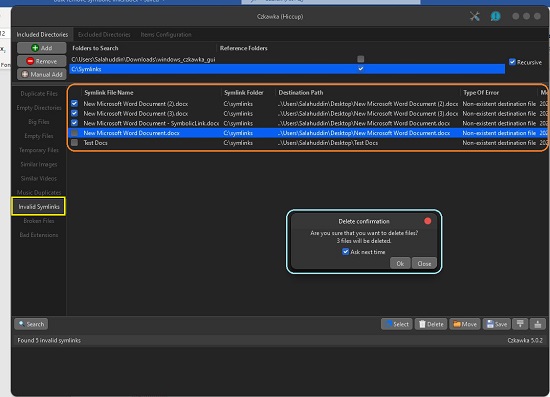
Task: Uncheck Ask next time checkbox
Action: (x=346, y=251)
